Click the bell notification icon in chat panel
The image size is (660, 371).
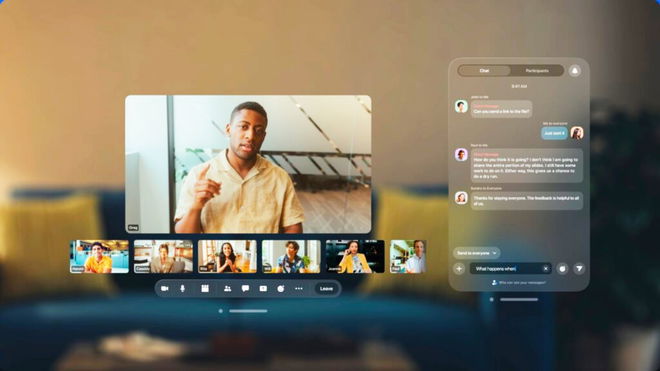(x=575, y=71)
